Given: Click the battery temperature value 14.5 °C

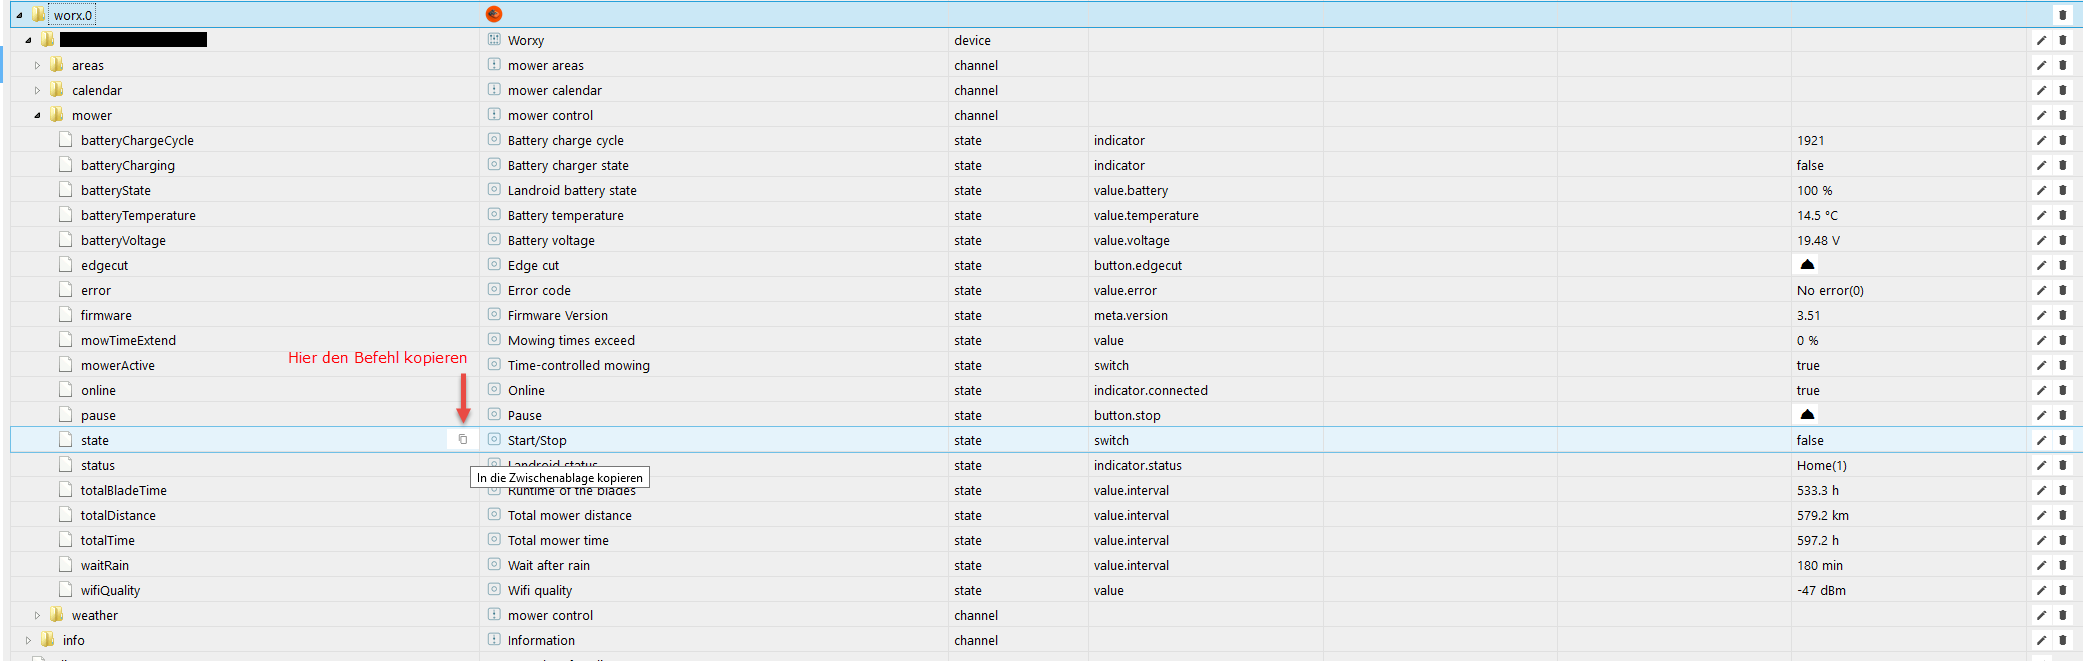Looking at the screenshot, I should (x=1817, y=215).
